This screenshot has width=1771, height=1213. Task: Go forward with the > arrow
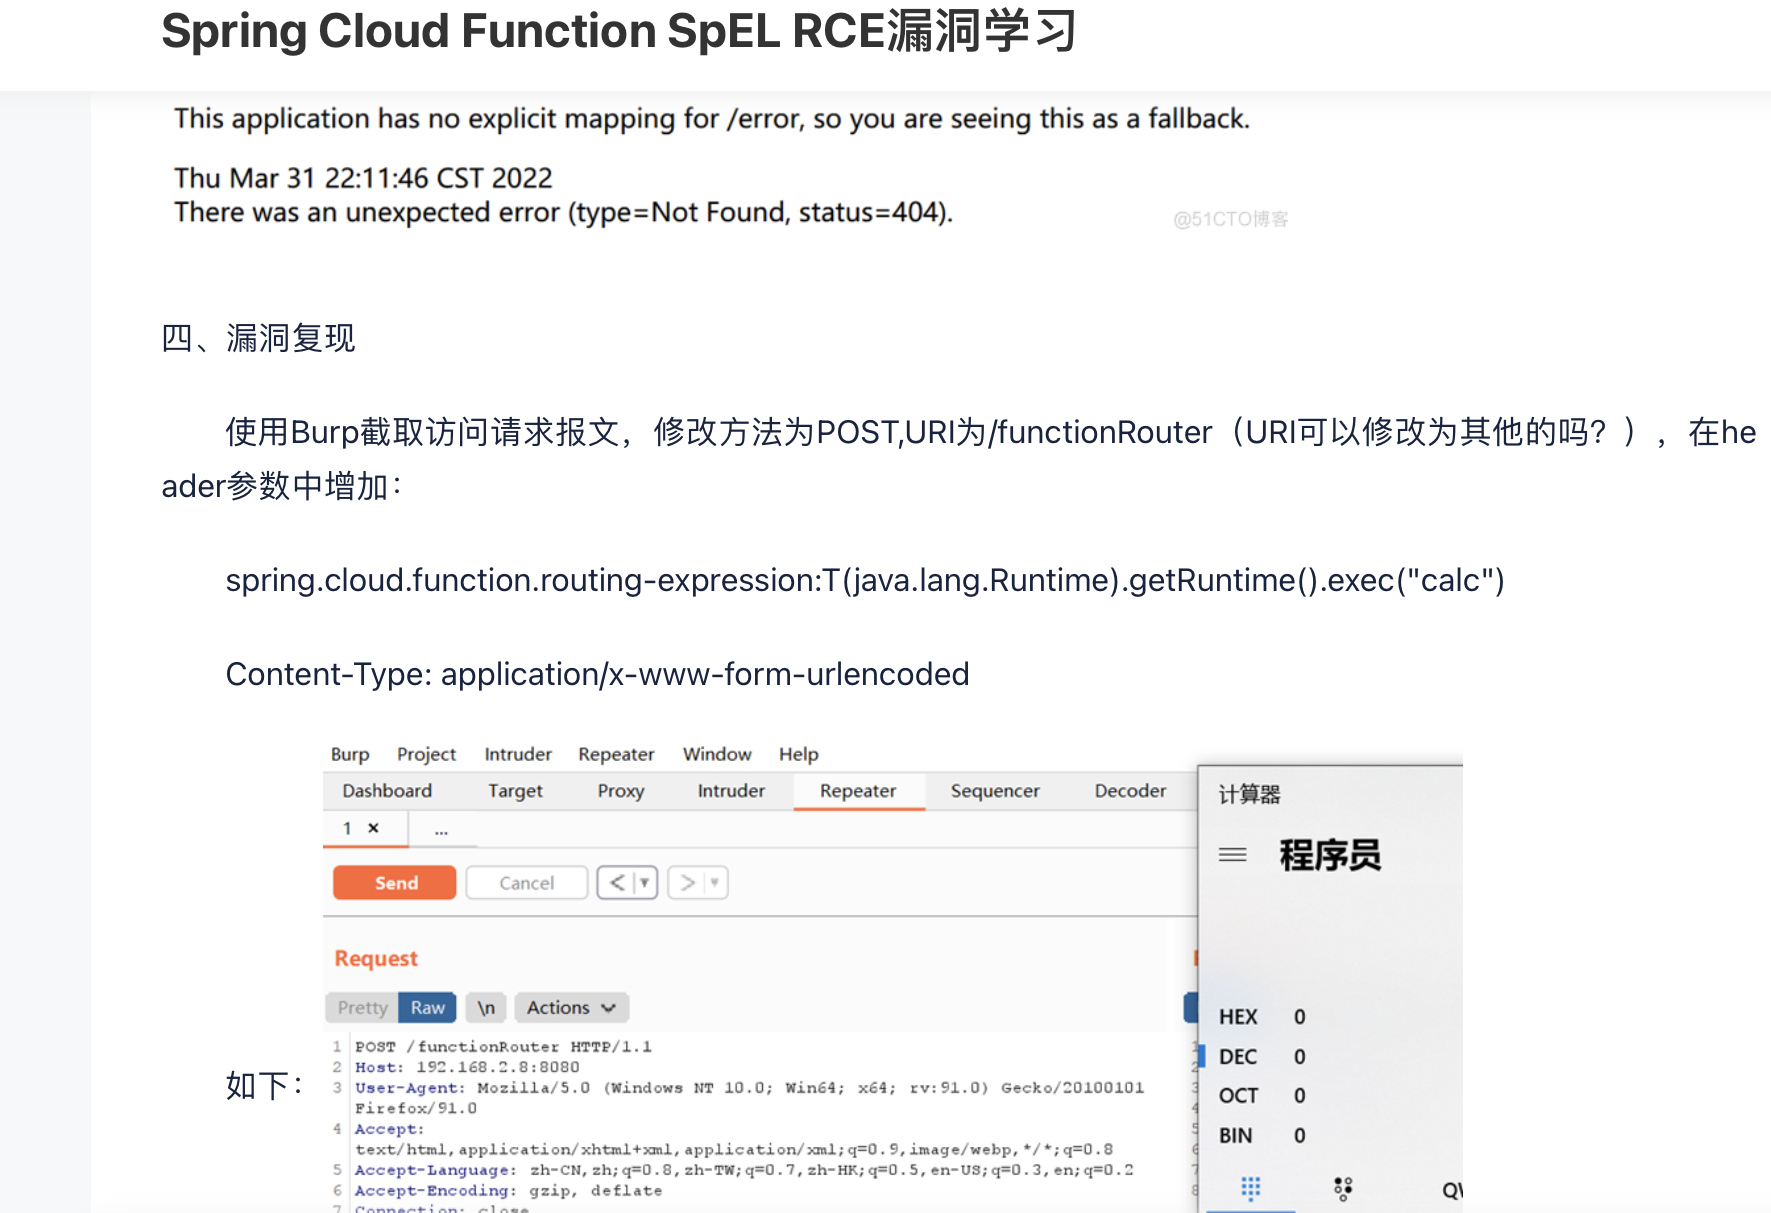point(687,883)
